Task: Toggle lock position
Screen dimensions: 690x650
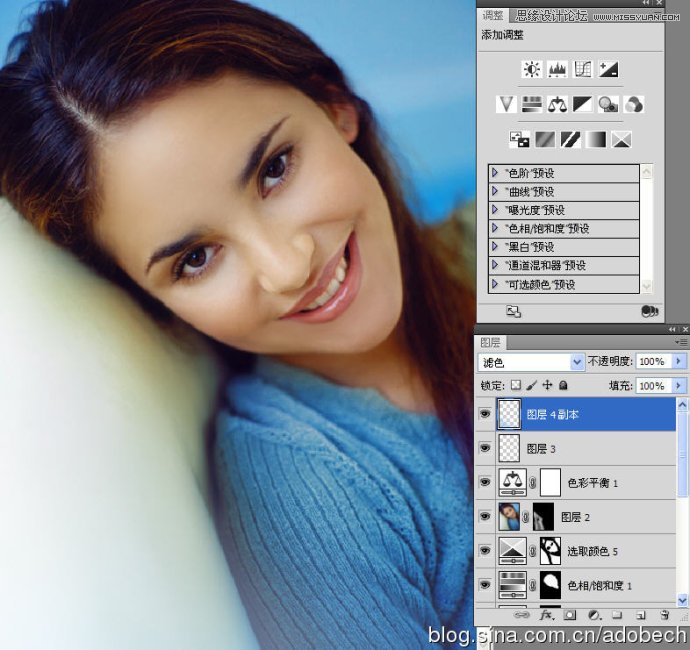Action: (x=547, y=386)
